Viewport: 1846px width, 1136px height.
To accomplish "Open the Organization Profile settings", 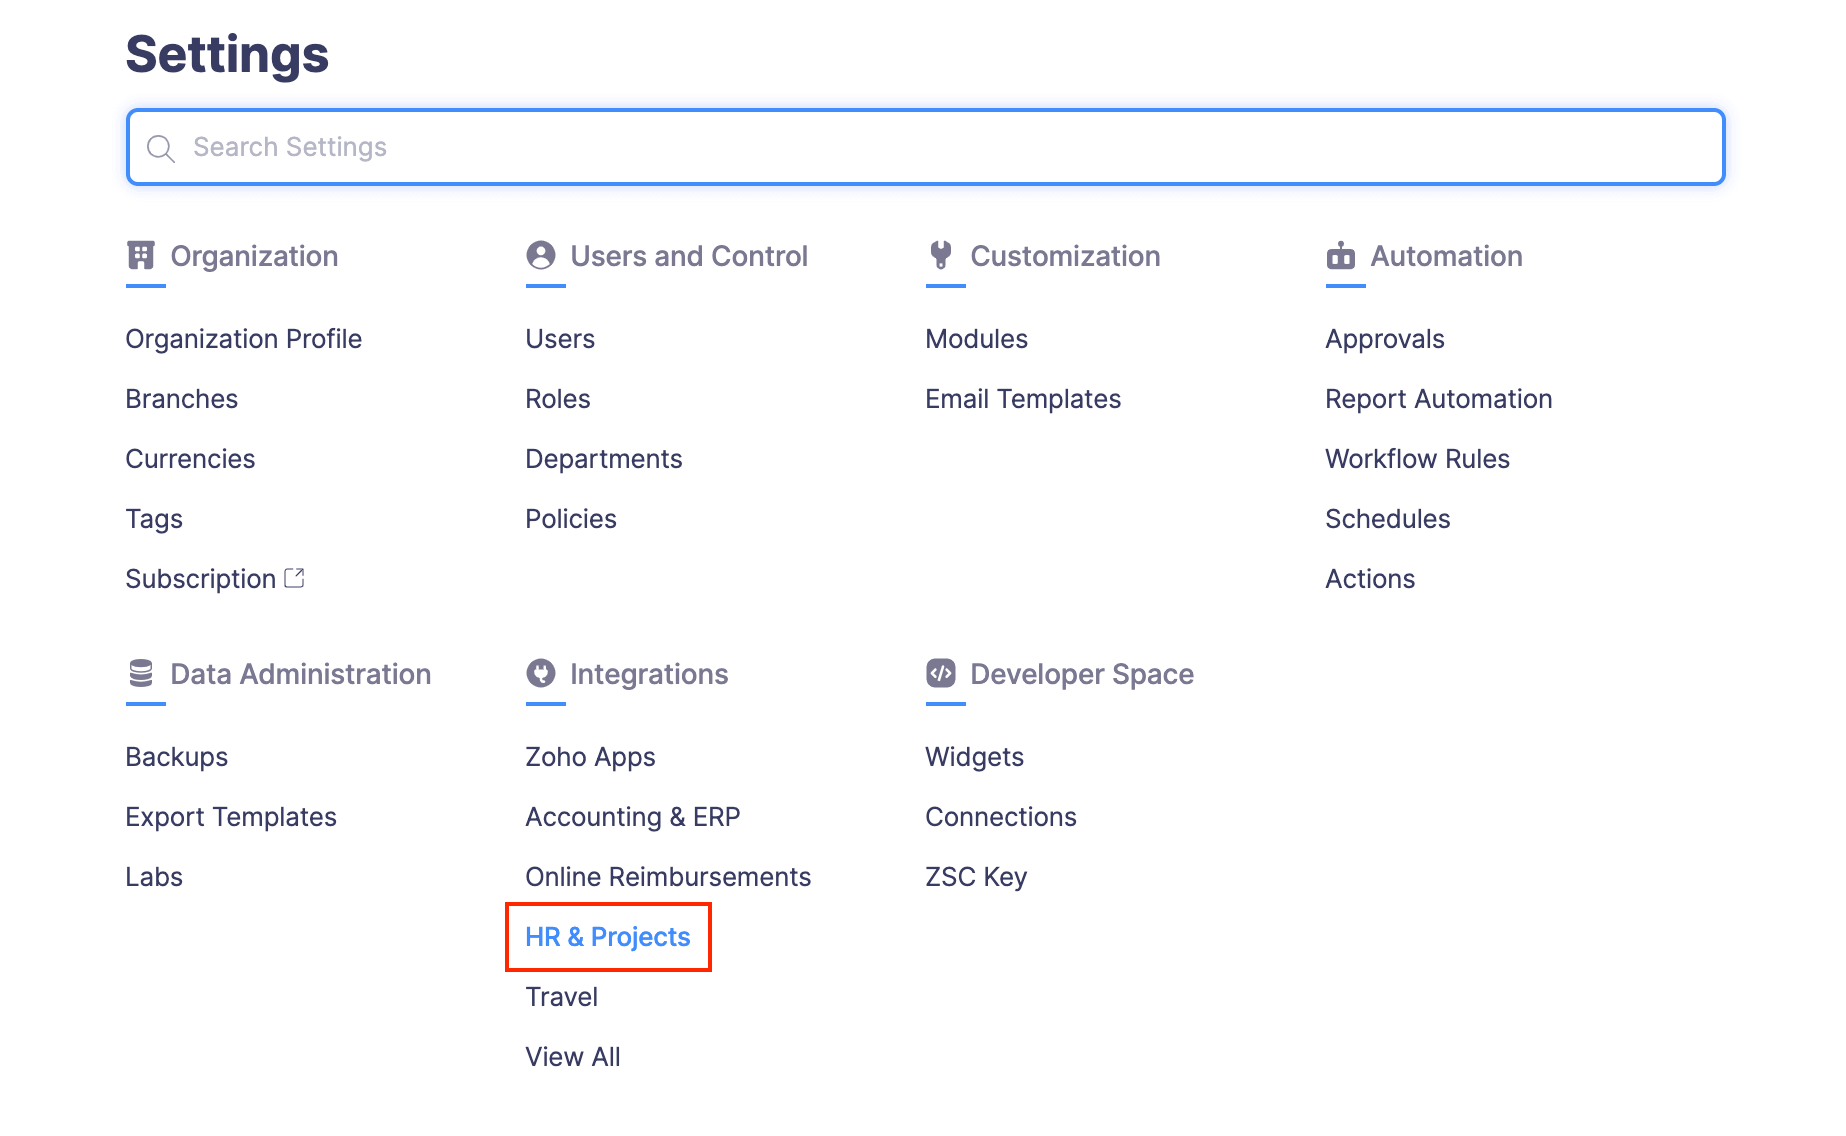I will 243,338.
